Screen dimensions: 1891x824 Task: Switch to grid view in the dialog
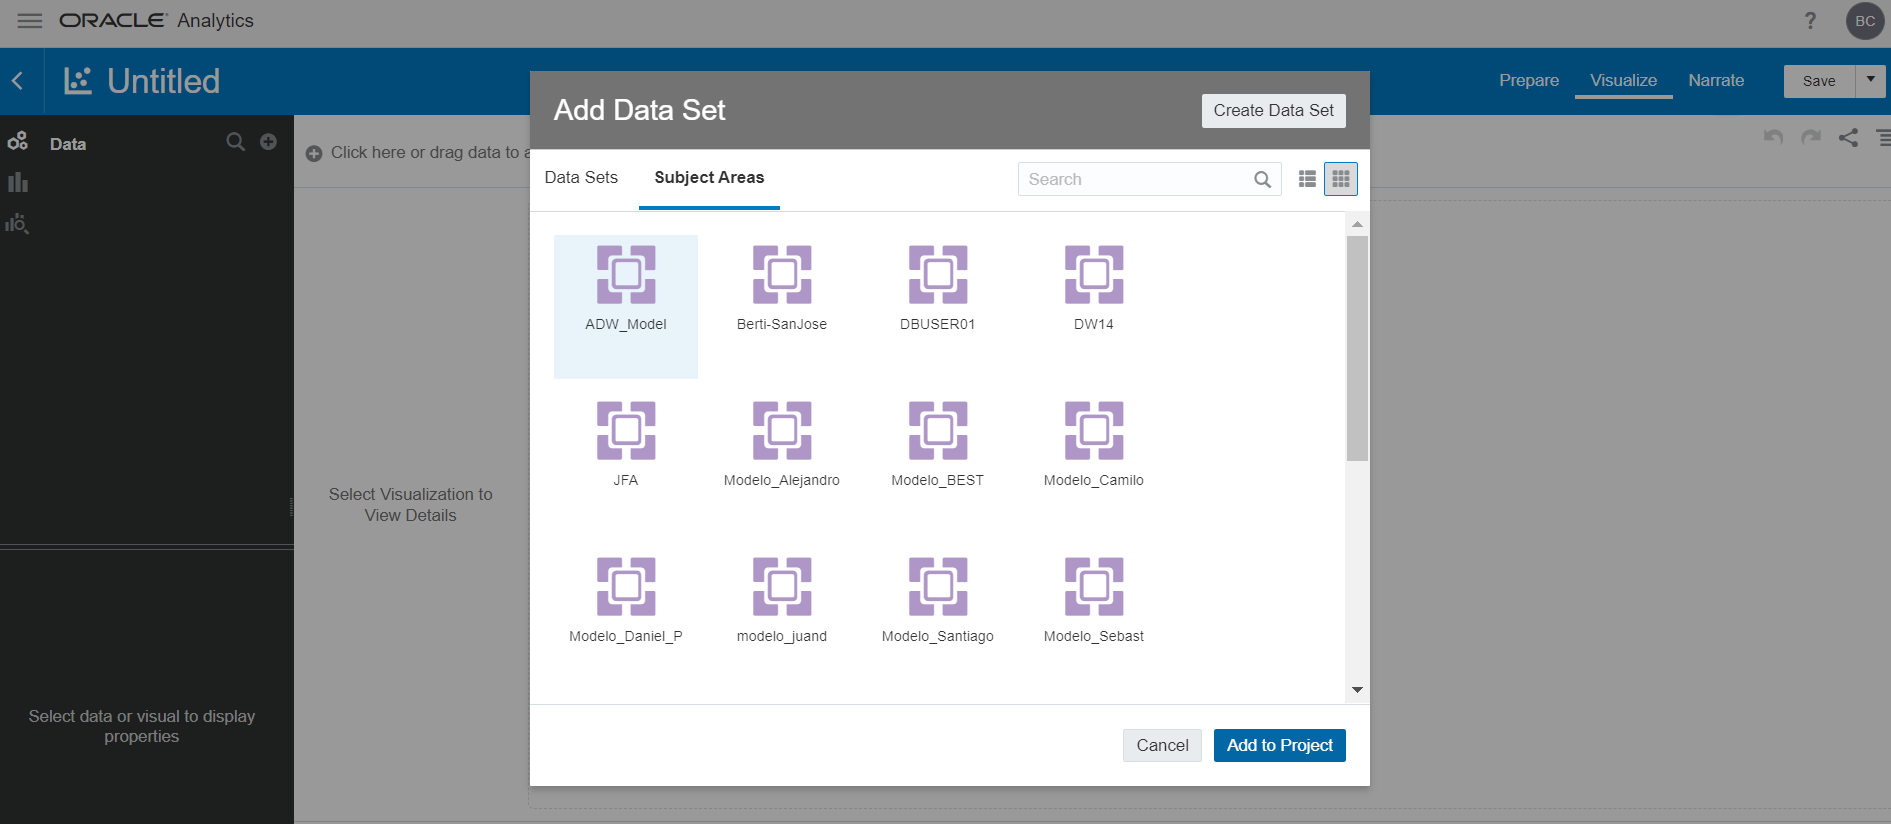[x=1341, y=179]
